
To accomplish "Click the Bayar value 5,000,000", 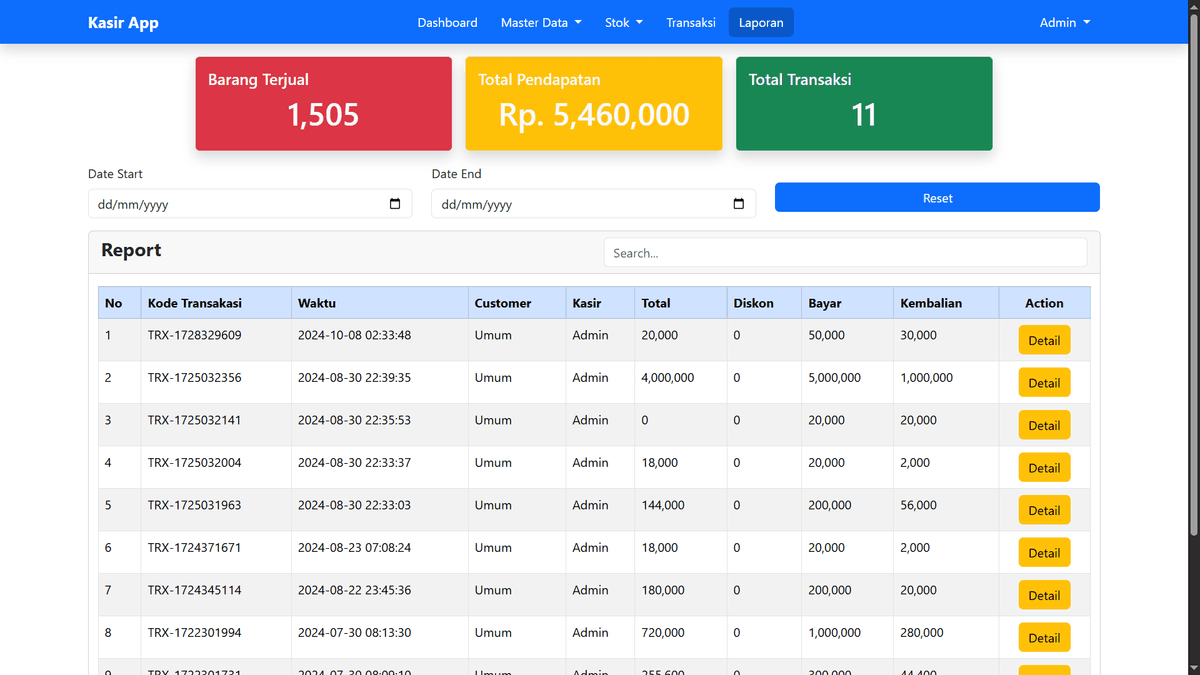I will 835,378.
